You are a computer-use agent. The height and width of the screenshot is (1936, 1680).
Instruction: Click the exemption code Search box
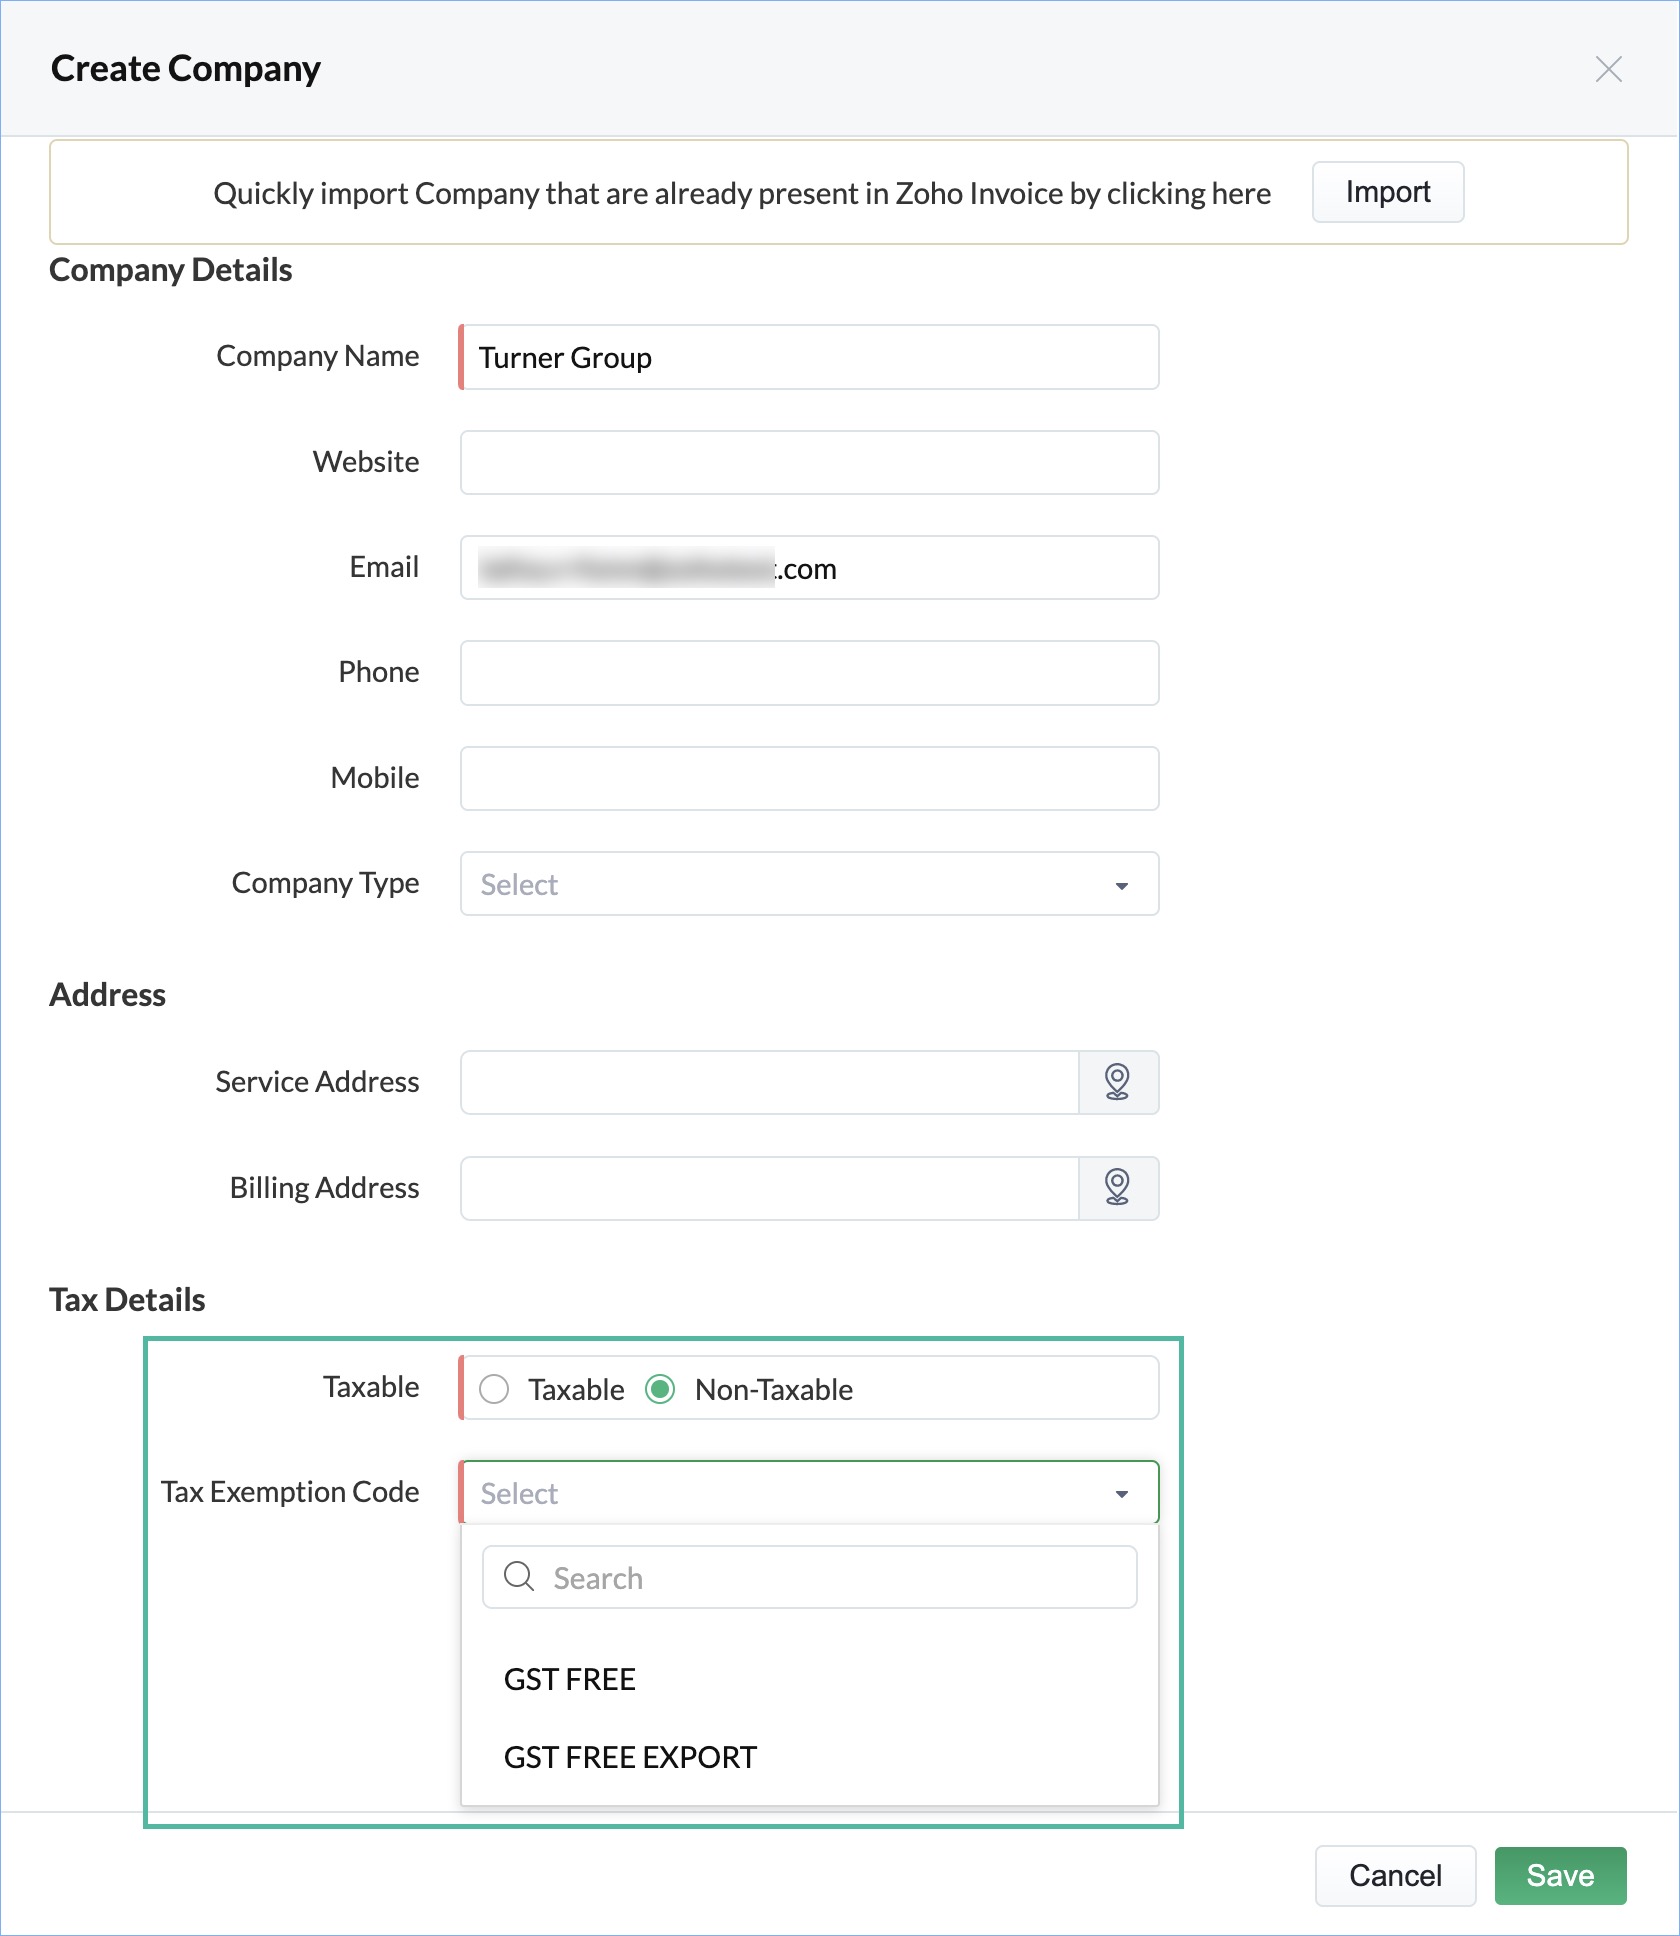click(810, 1577)
